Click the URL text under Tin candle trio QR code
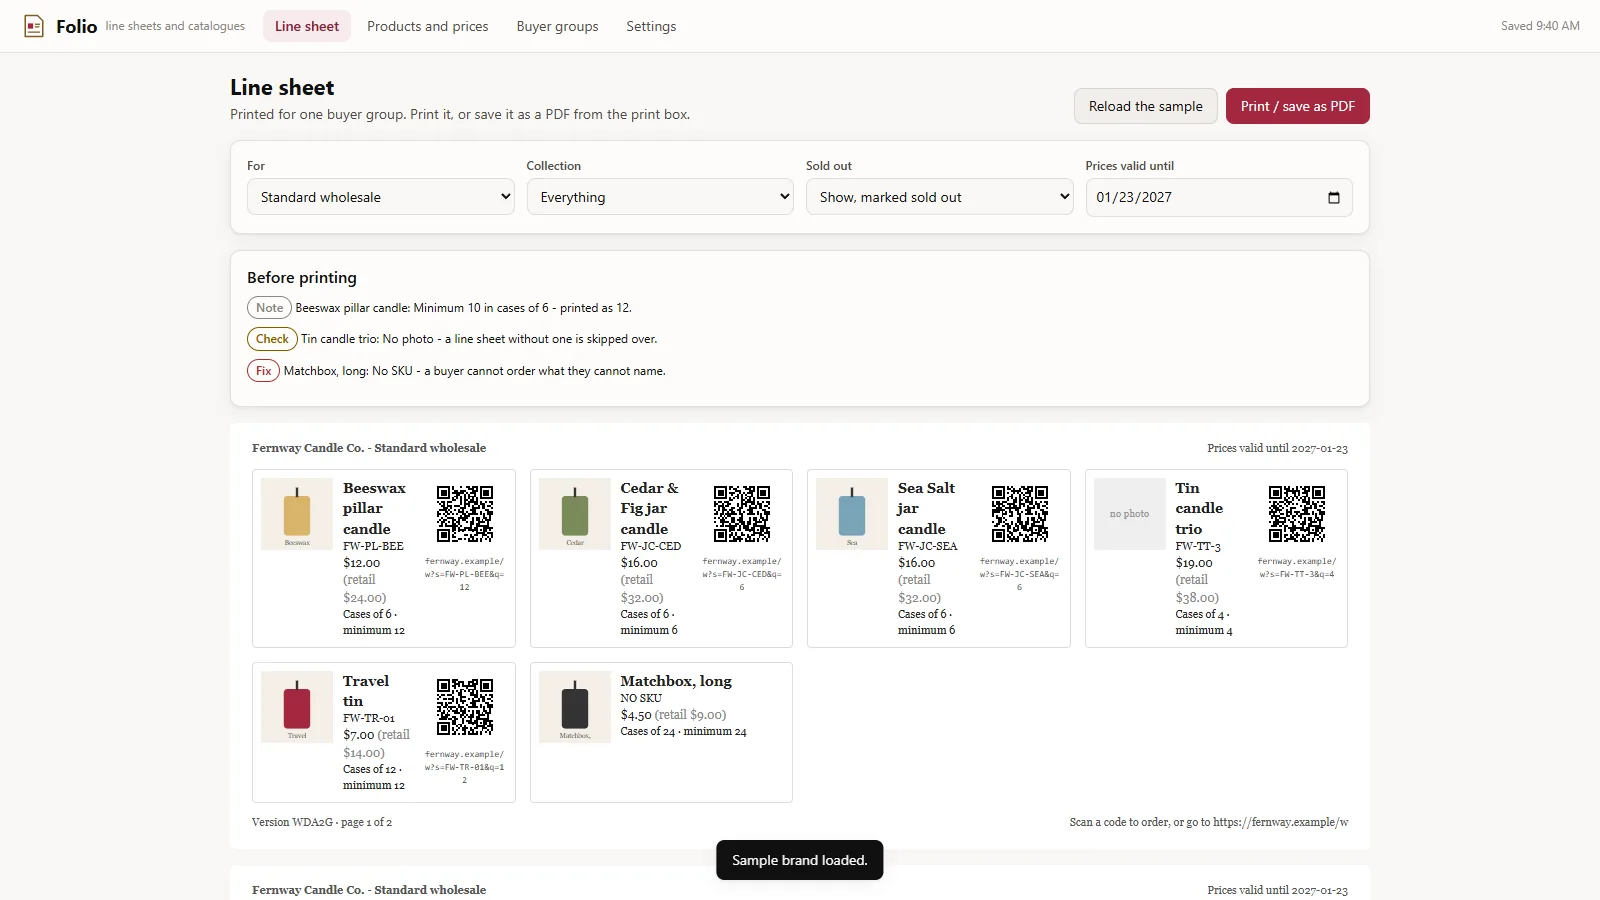The height and width of the screenshot is (900, 1600). [1297, 568]
